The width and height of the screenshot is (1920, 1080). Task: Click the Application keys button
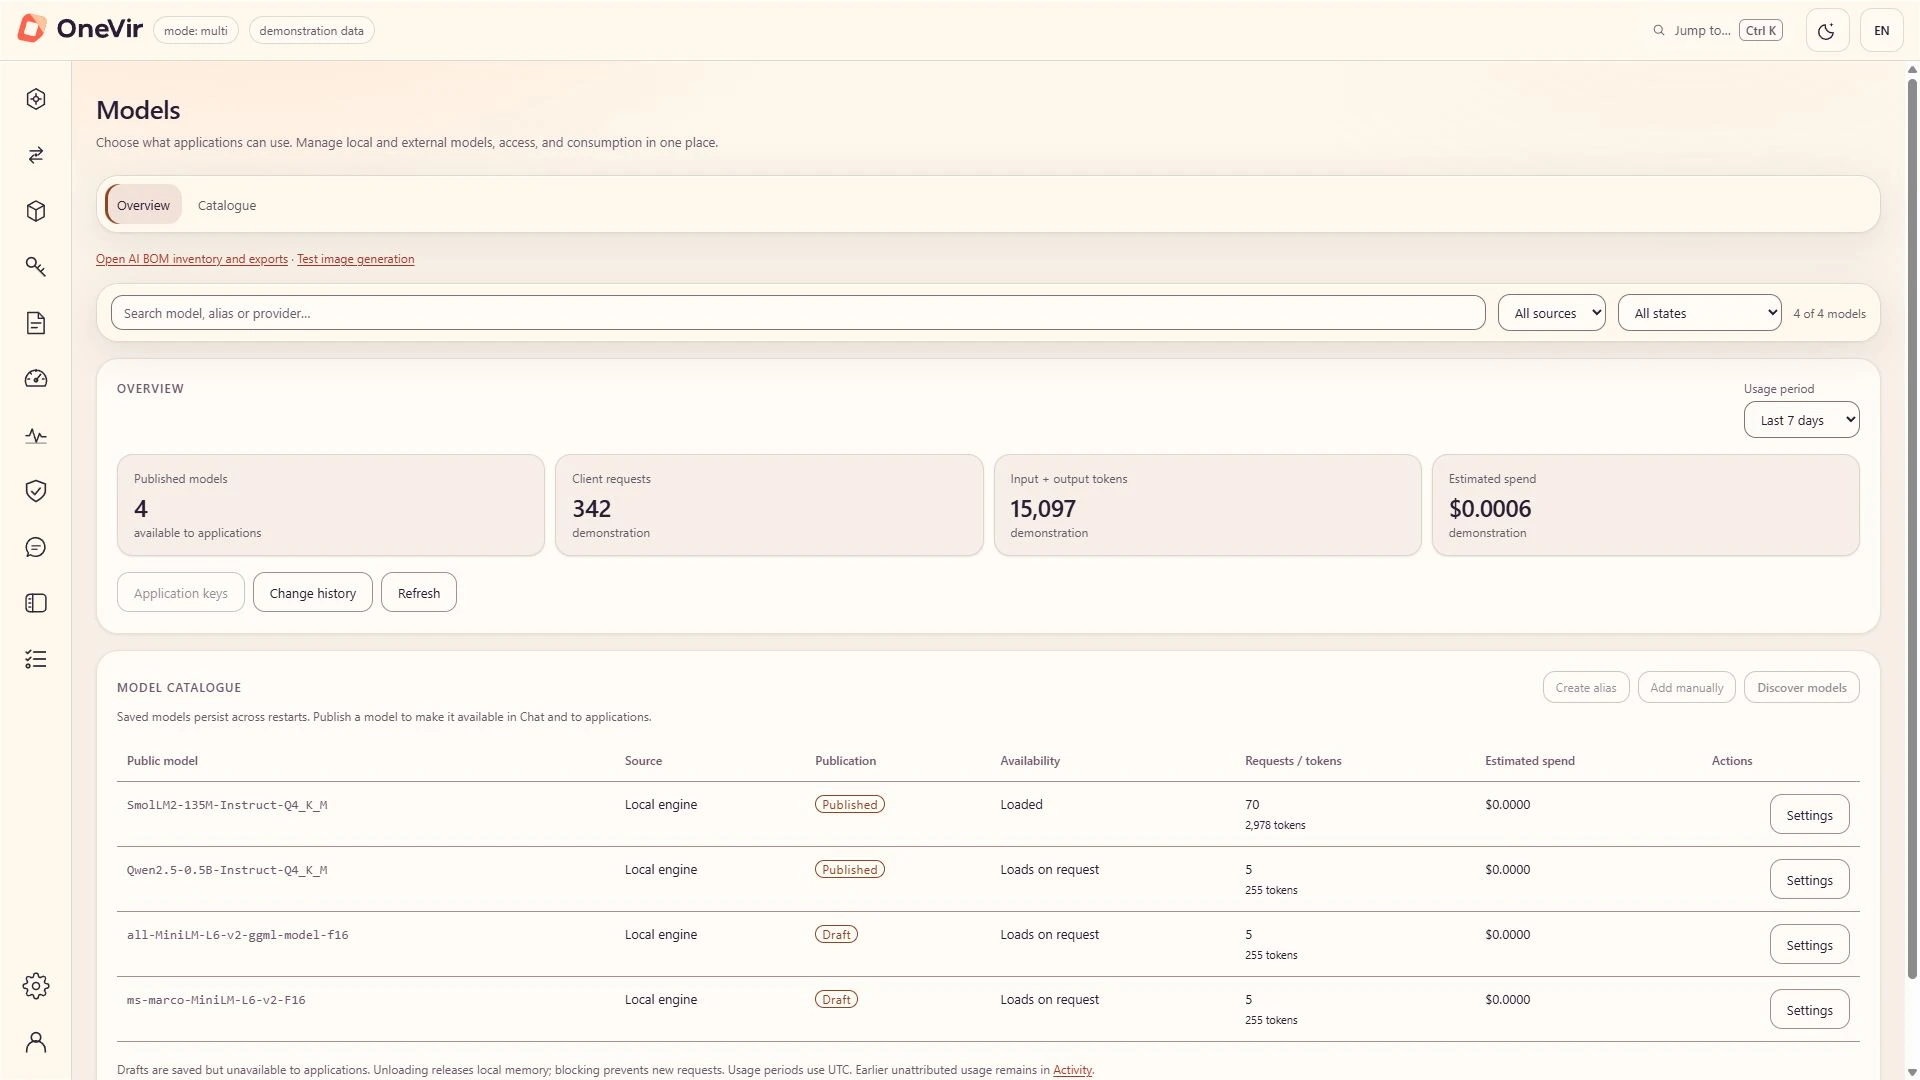point(181,593)
